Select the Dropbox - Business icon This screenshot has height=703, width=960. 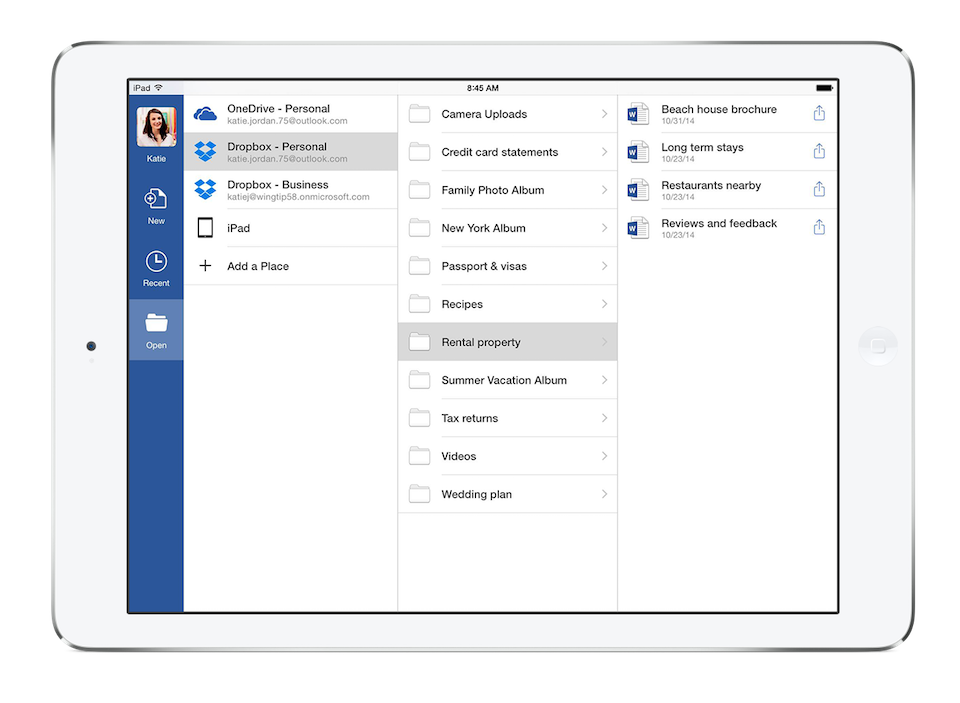pyautogui.click(x=204, y=190)
